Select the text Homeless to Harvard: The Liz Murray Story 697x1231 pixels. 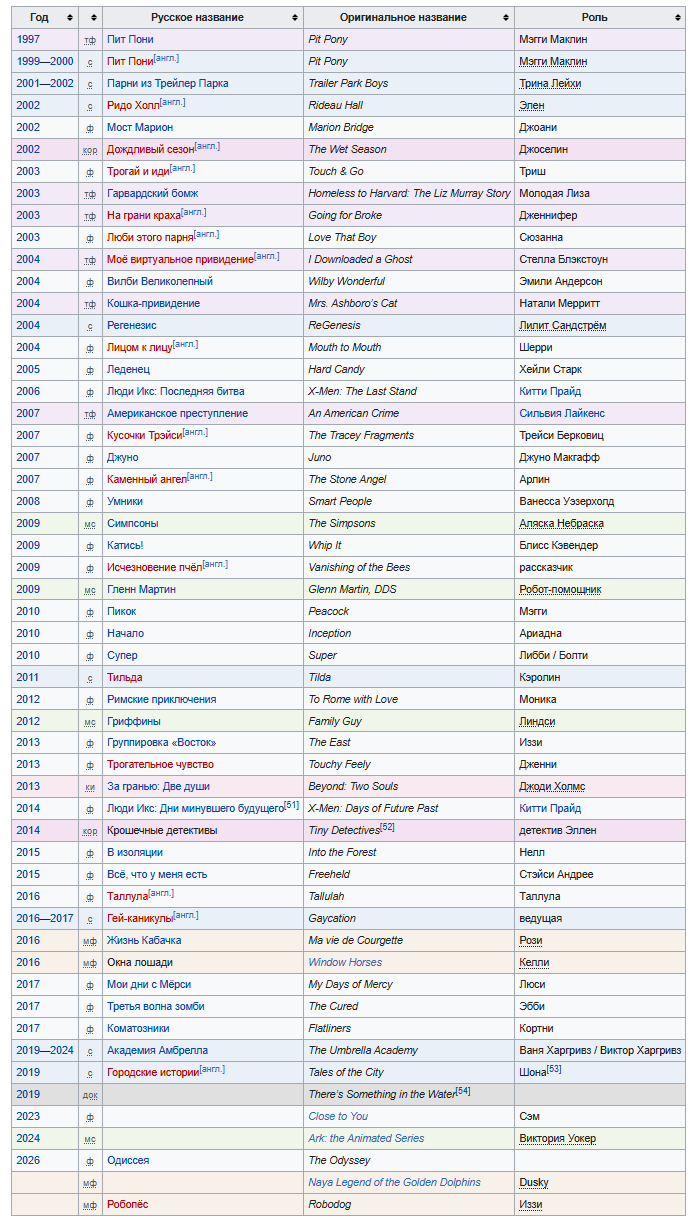(x=409, y=194)
